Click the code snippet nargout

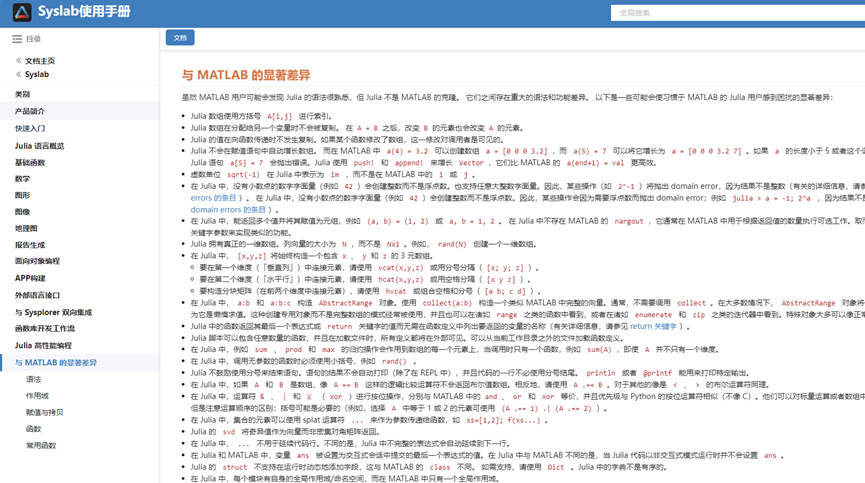tap(629, 221)
